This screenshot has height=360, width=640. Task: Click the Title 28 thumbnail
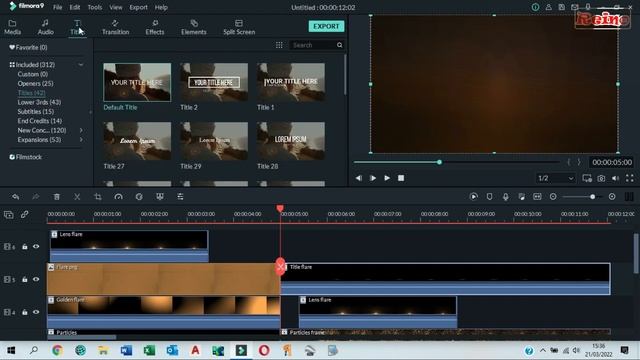pyautogui.click(x=291, y=141)
